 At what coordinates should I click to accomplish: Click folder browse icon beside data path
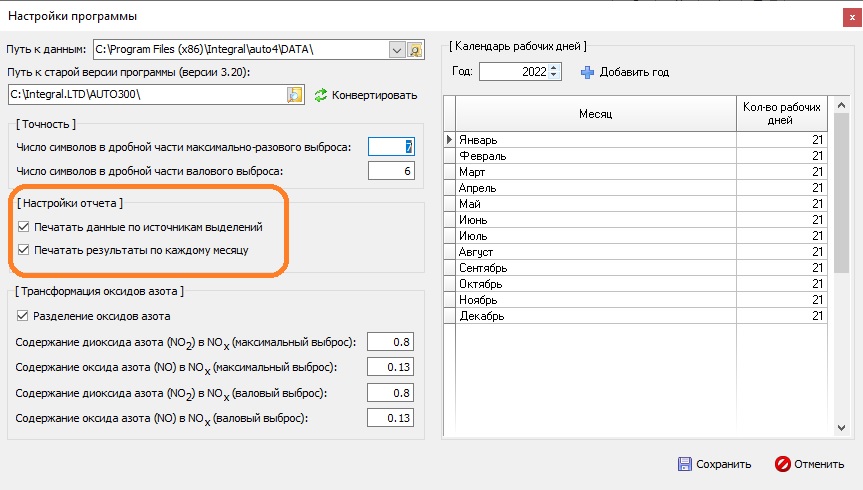click(416, 49)
